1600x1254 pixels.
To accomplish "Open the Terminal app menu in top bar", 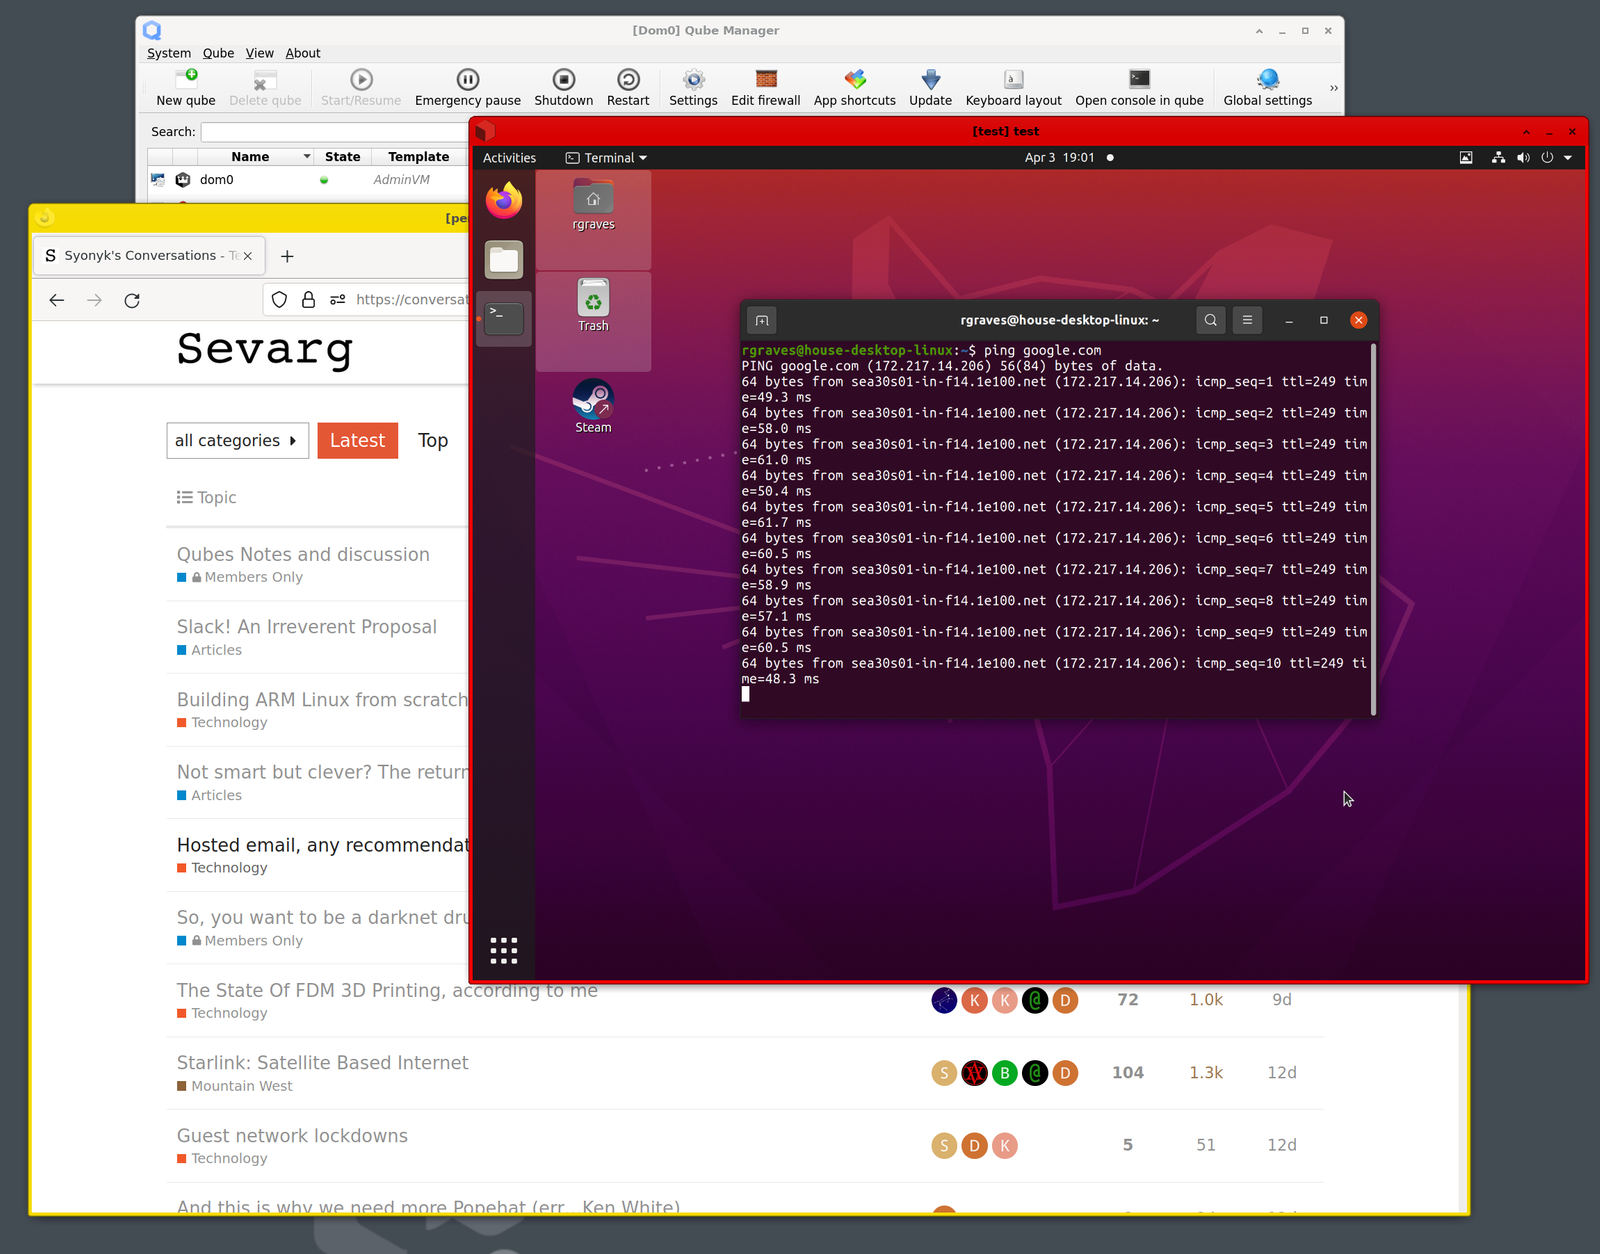I will click(607, 158).
